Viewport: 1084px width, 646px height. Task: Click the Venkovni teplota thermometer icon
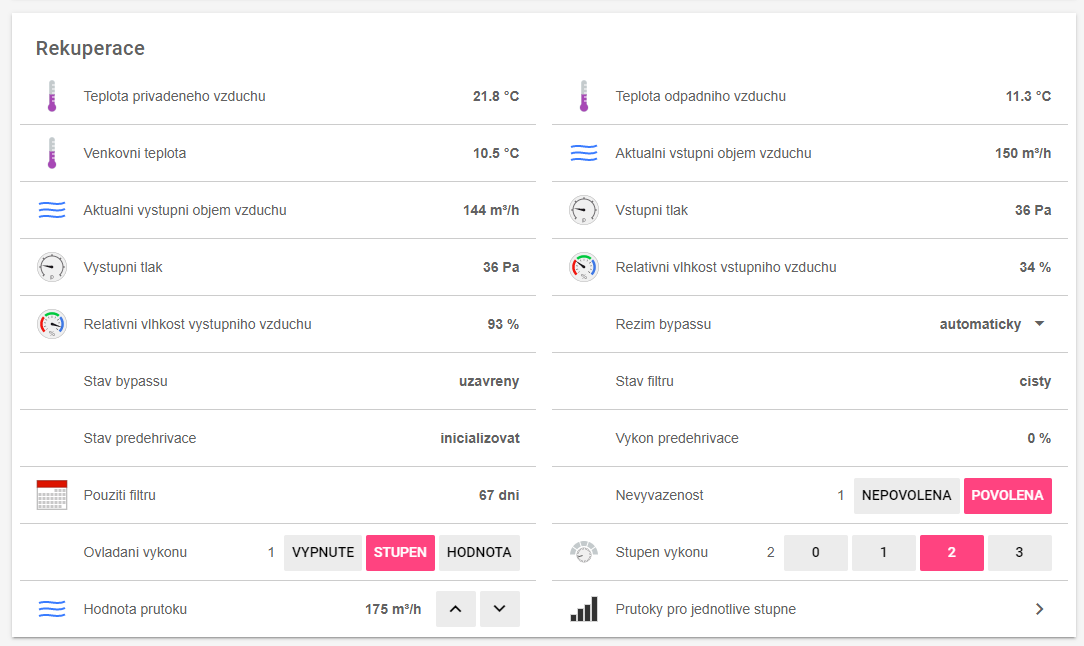pos(52,153)
